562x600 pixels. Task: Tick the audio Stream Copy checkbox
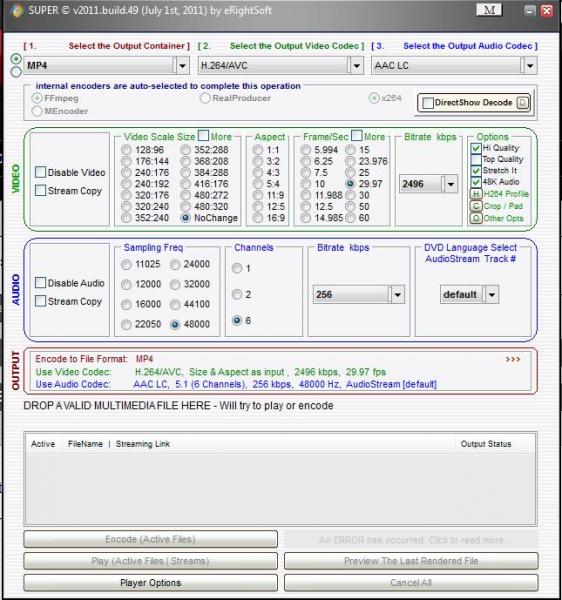(x=40, y=301)
